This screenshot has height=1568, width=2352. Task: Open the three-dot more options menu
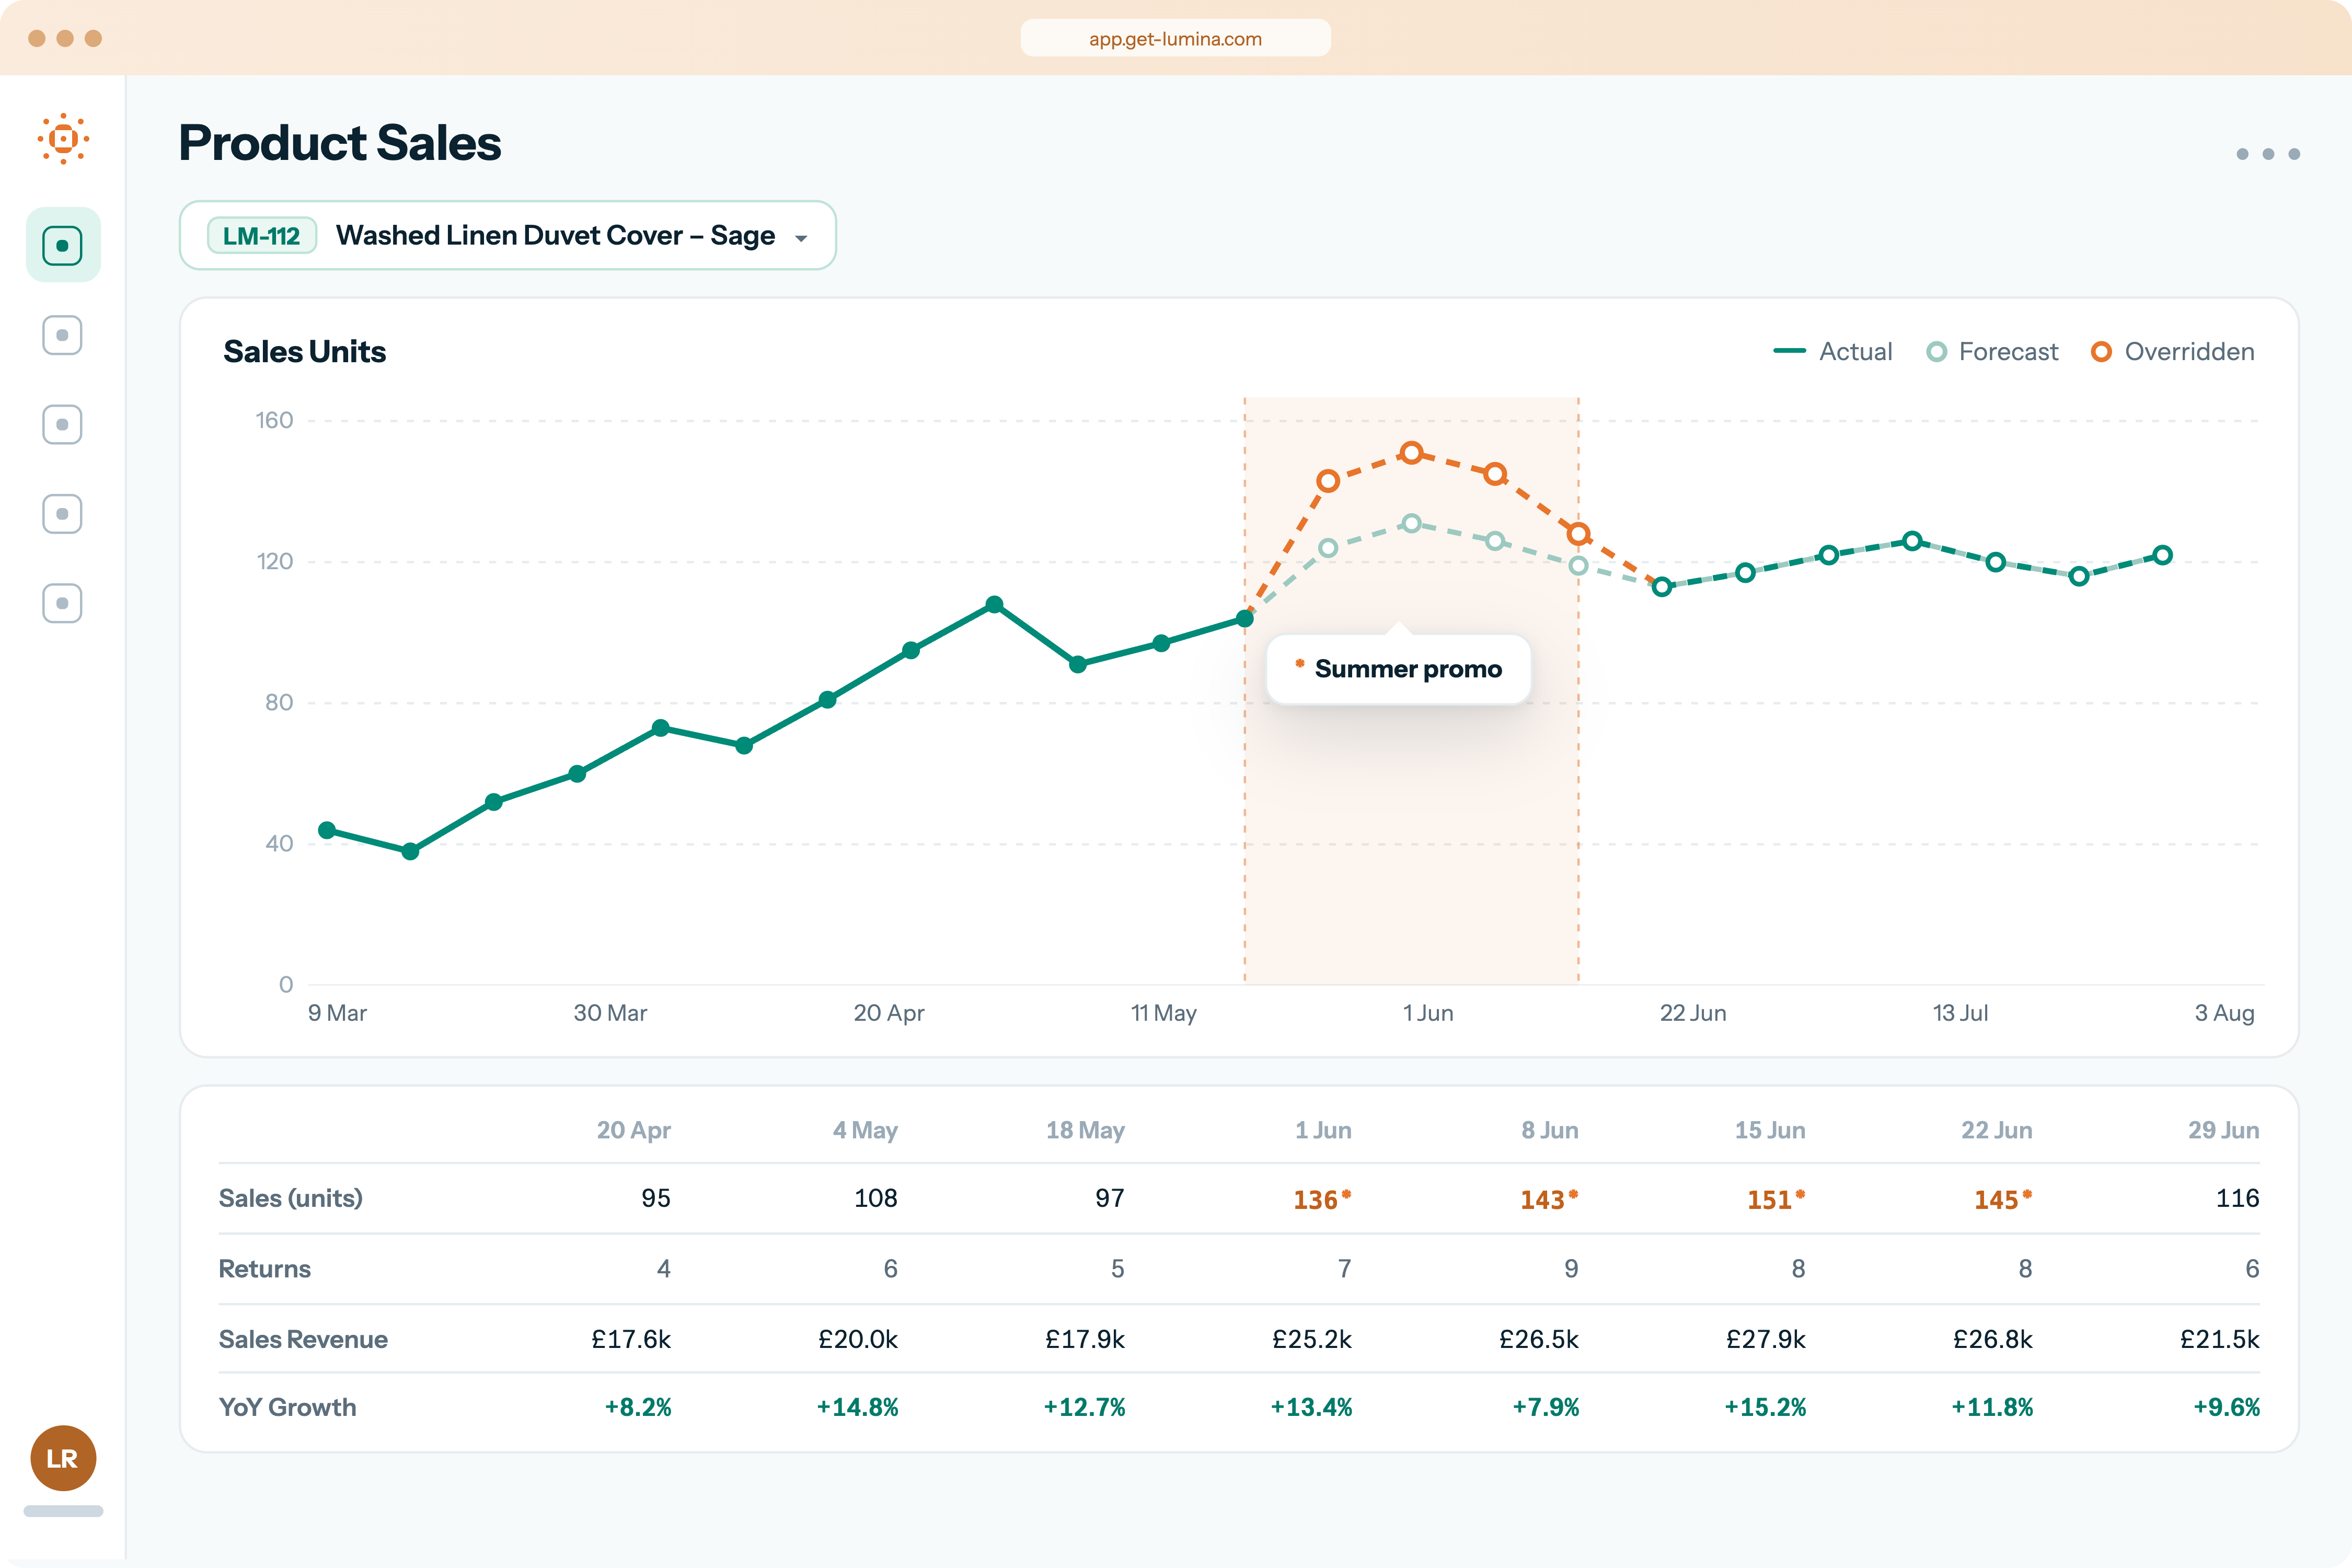[2268, 154]
